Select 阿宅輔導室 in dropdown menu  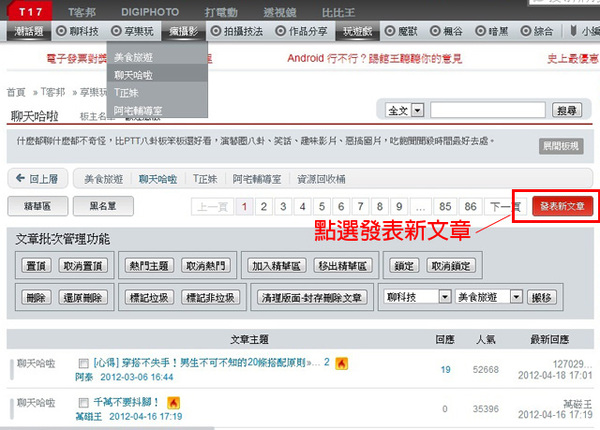(157, 110)
